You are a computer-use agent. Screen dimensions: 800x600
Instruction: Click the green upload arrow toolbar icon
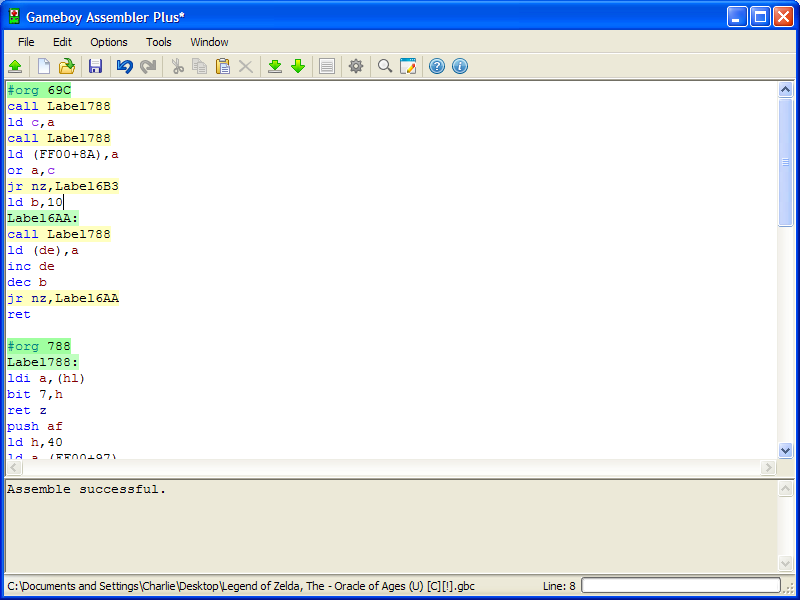[x=15, y=67]
